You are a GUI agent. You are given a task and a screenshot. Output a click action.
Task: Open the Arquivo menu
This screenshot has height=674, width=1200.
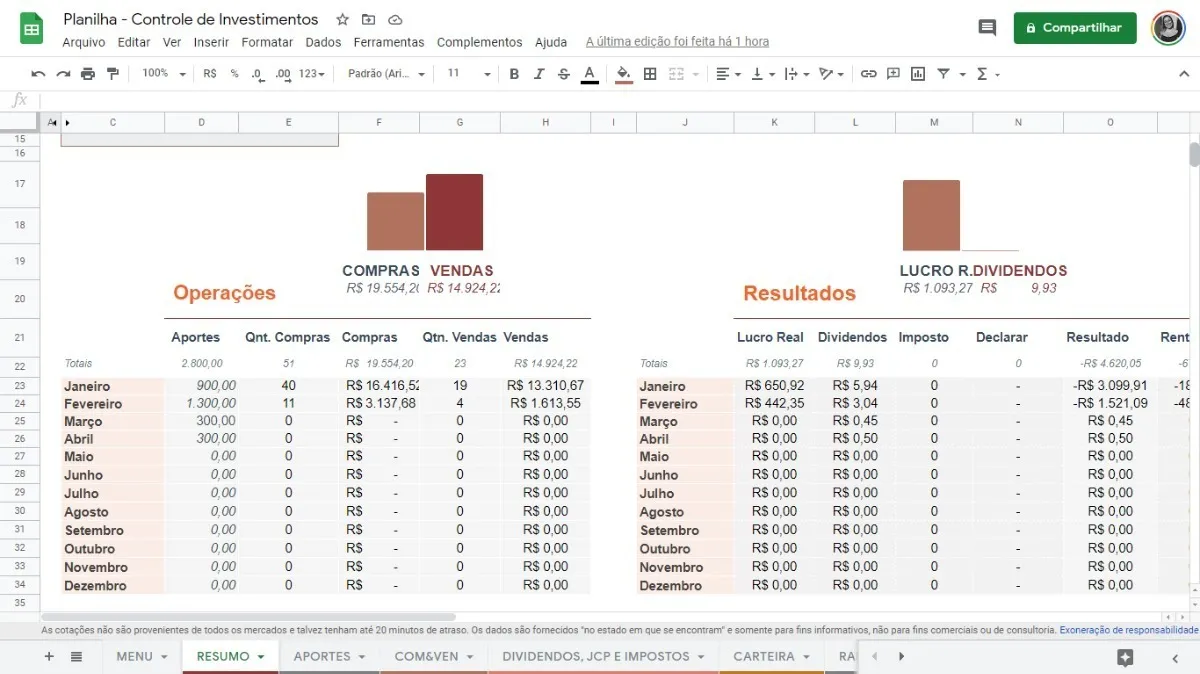[x=83, y=42]
